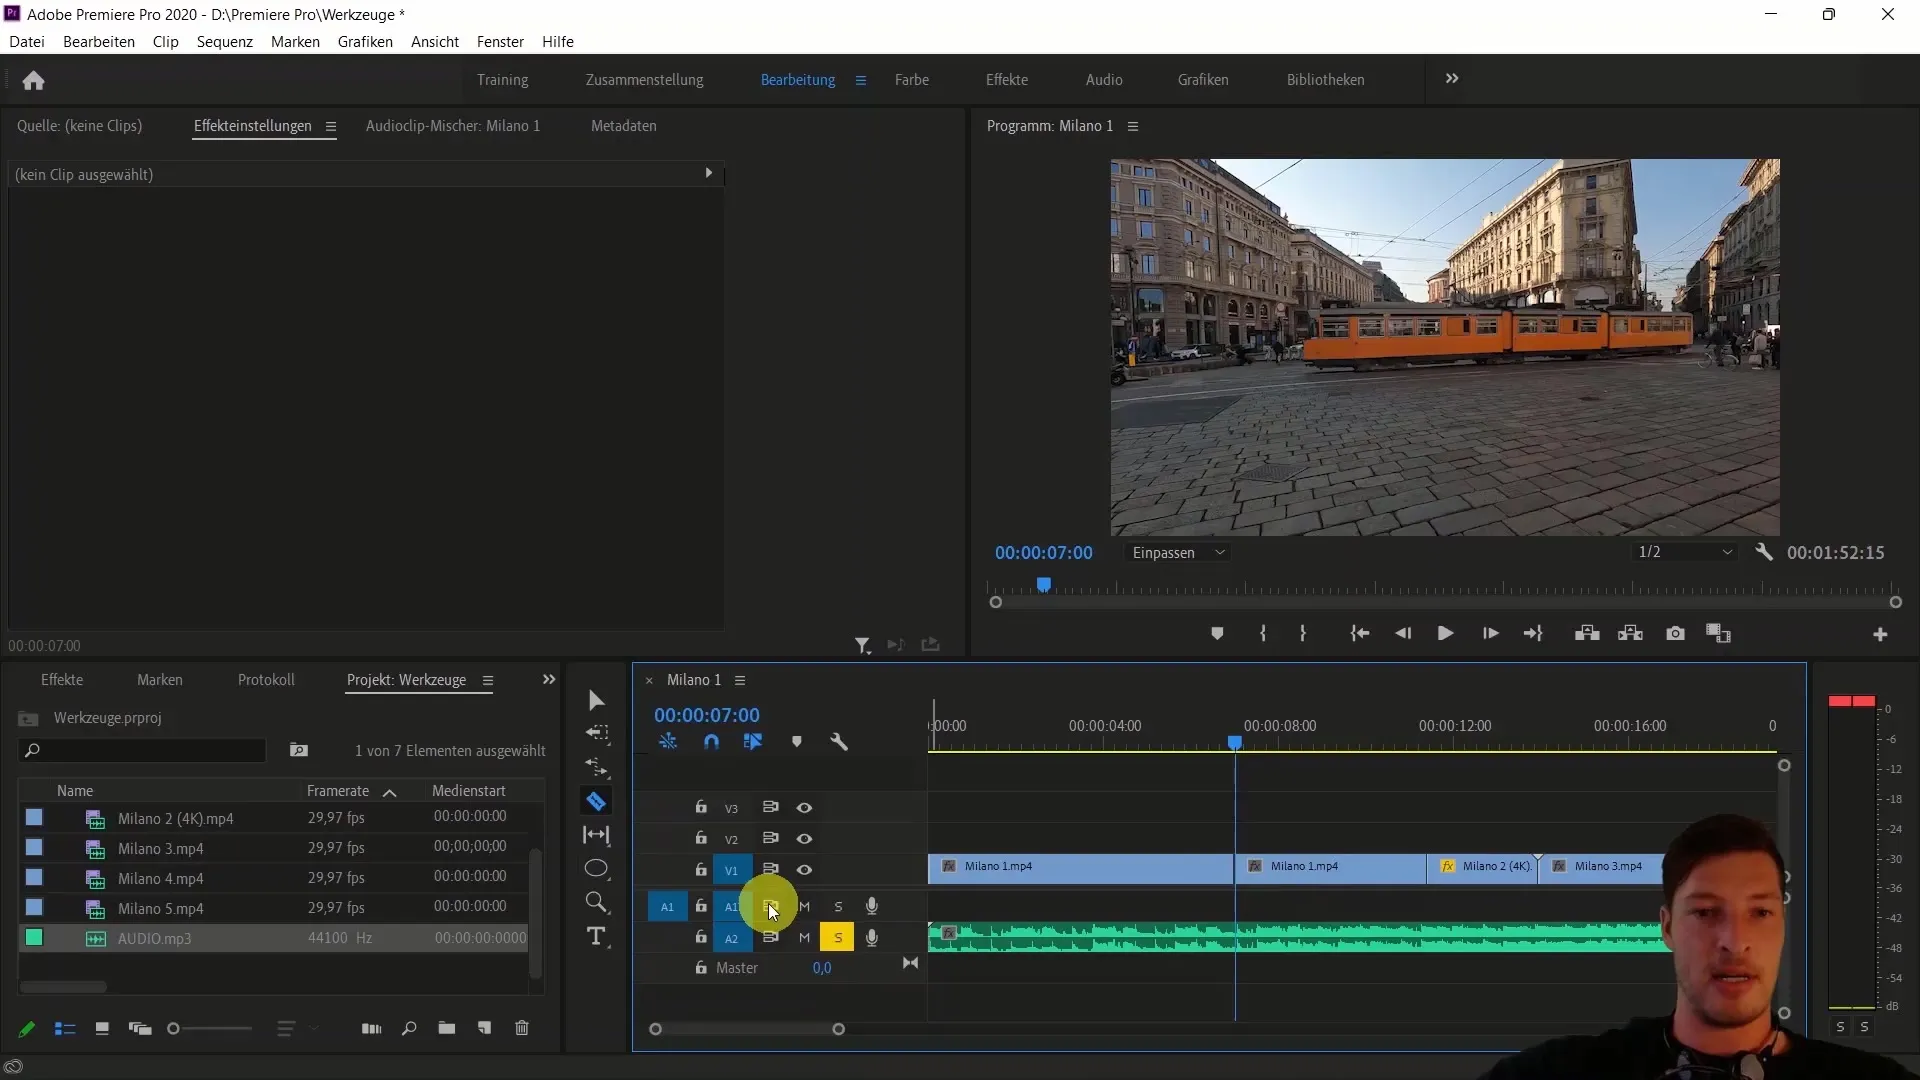Open the Sequenz menu
This screenshot has height=1080, width=1920.
tap(224, 41)
